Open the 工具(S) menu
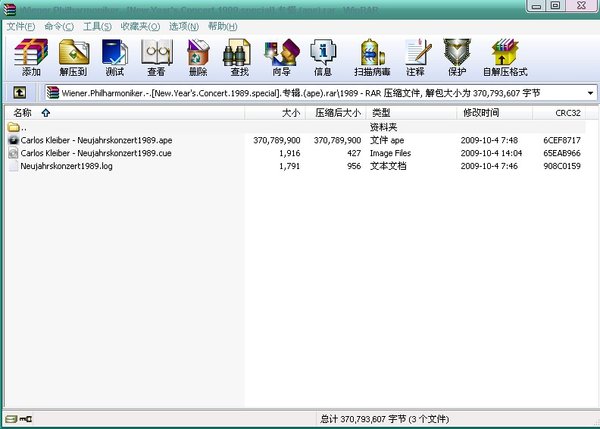 [x=97, y=26]
